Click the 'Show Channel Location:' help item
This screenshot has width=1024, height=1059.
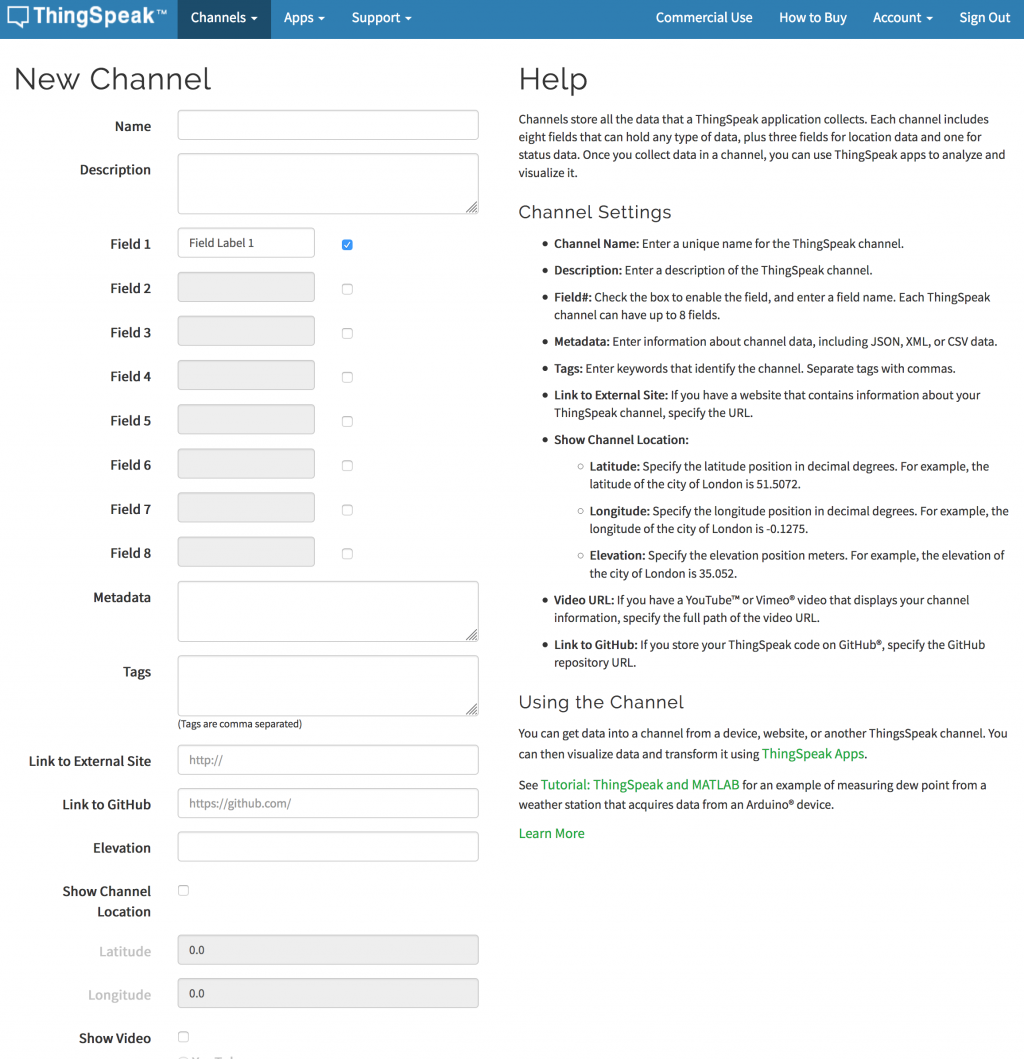621,440
